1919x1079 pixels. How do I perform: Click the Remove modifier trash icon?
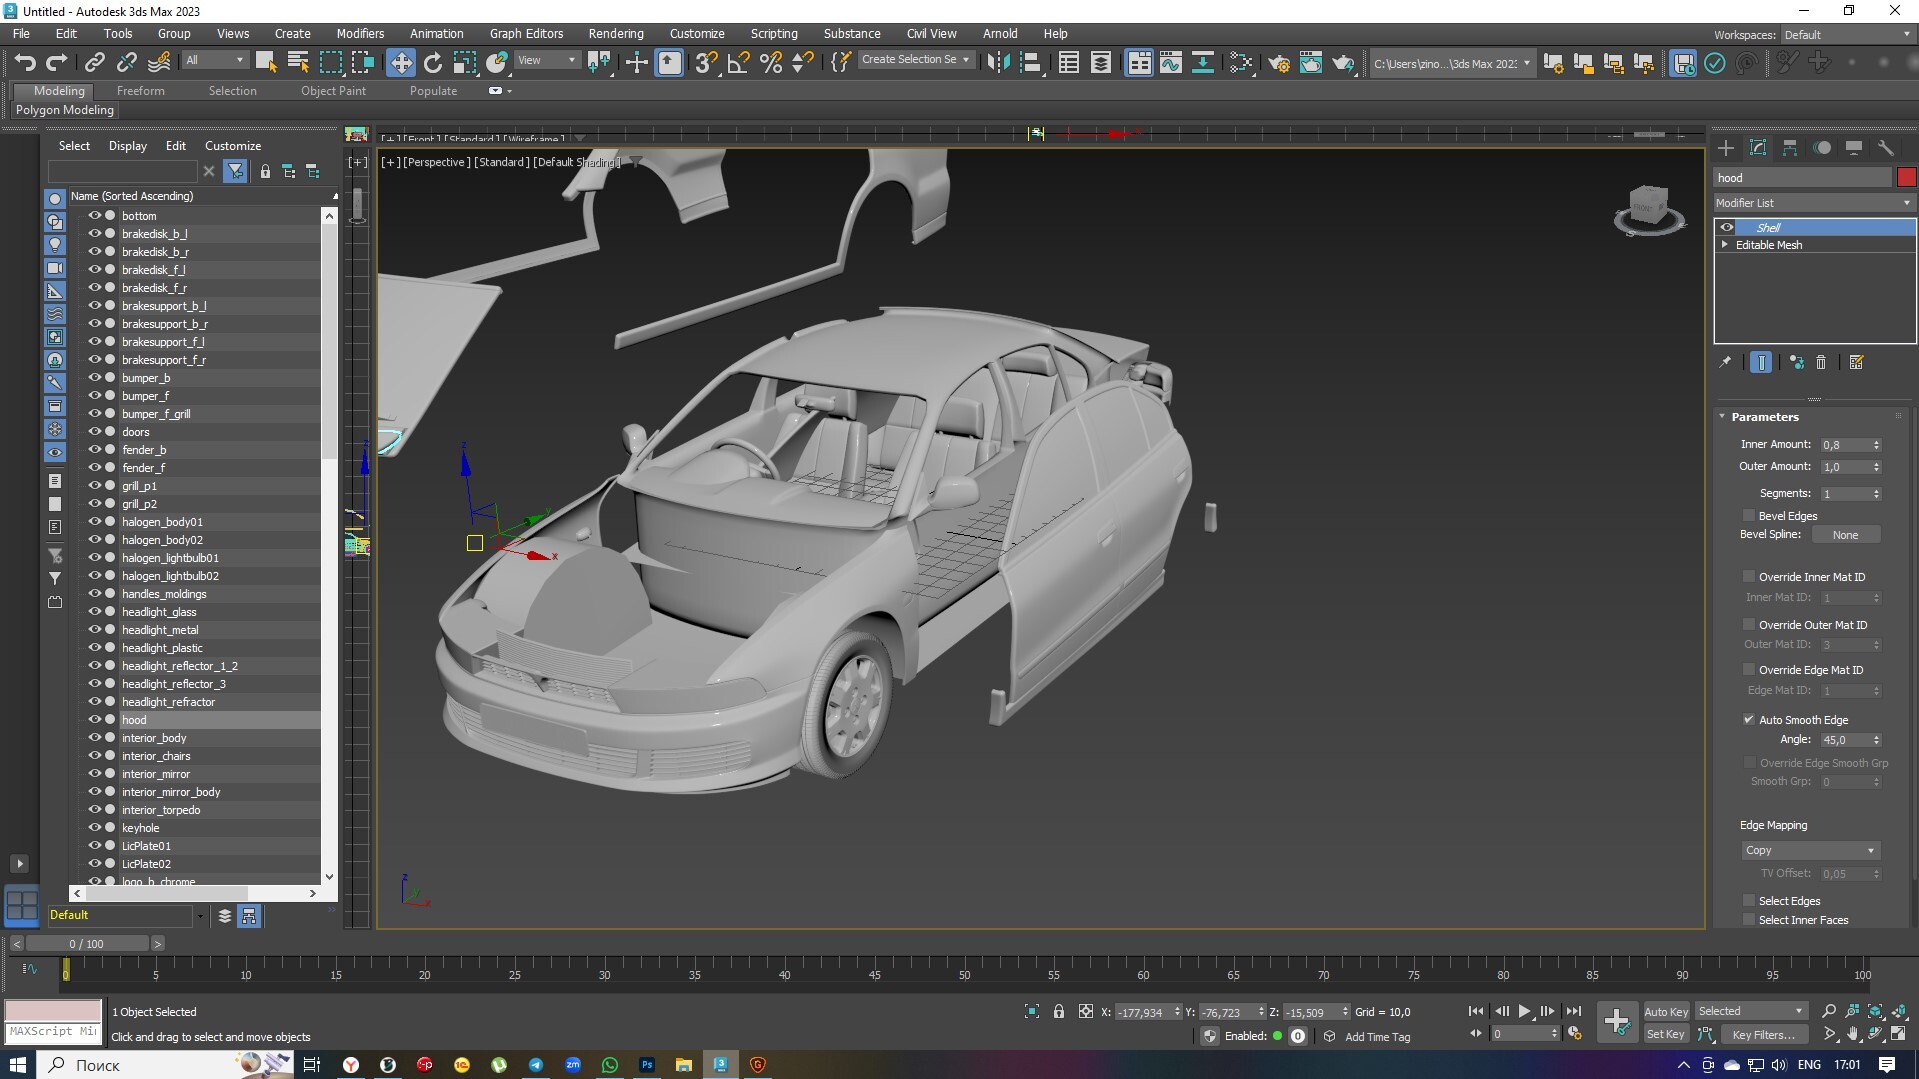pos(1821,363)
